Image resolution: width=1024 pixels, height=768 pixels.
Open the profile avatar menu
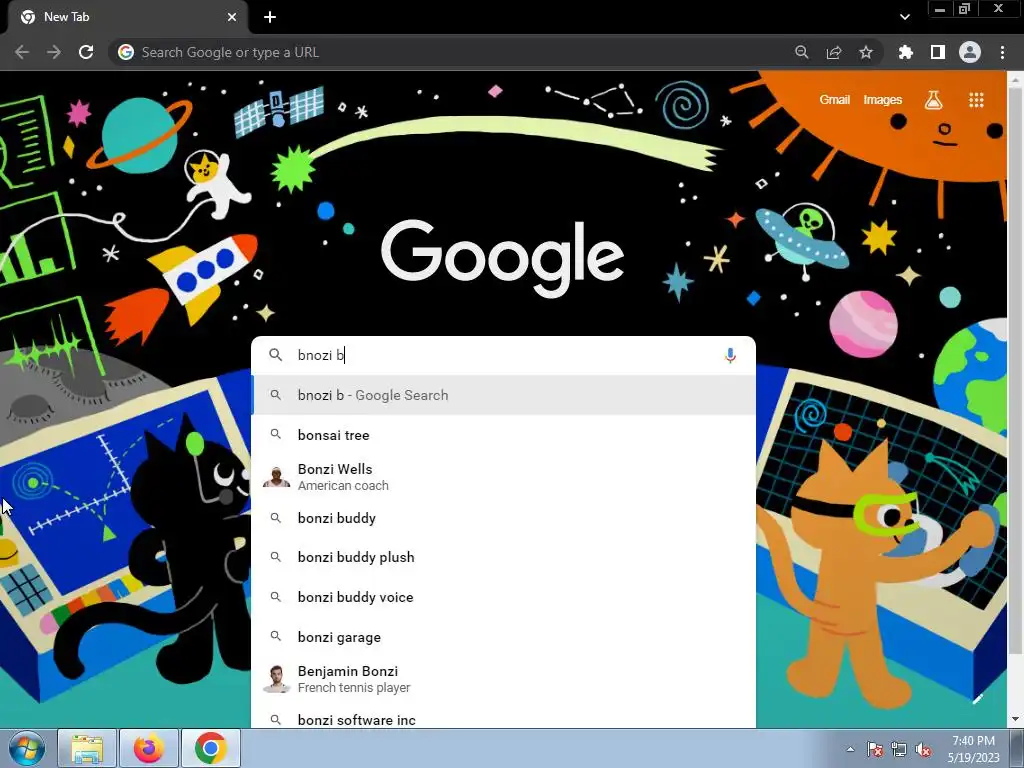[969, 52]
